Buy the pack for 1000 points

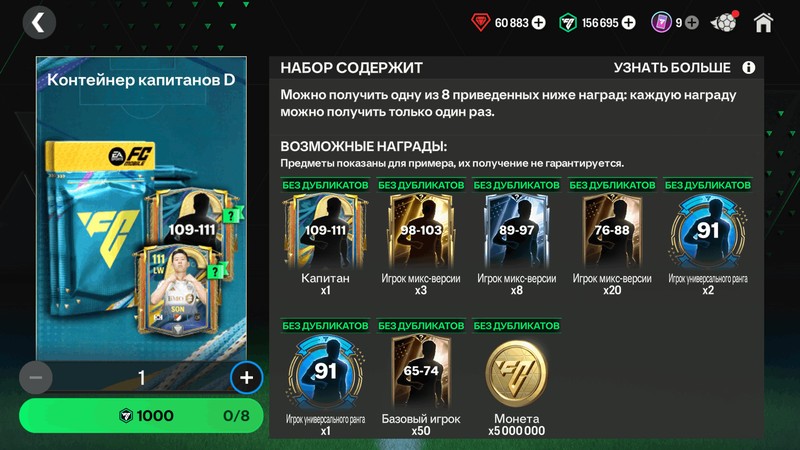141,415
